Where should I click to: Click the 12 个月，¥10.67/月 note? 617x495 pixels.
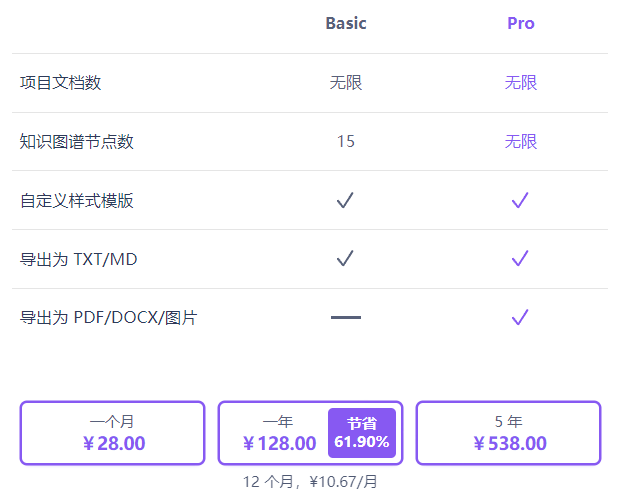coord(310,482)
